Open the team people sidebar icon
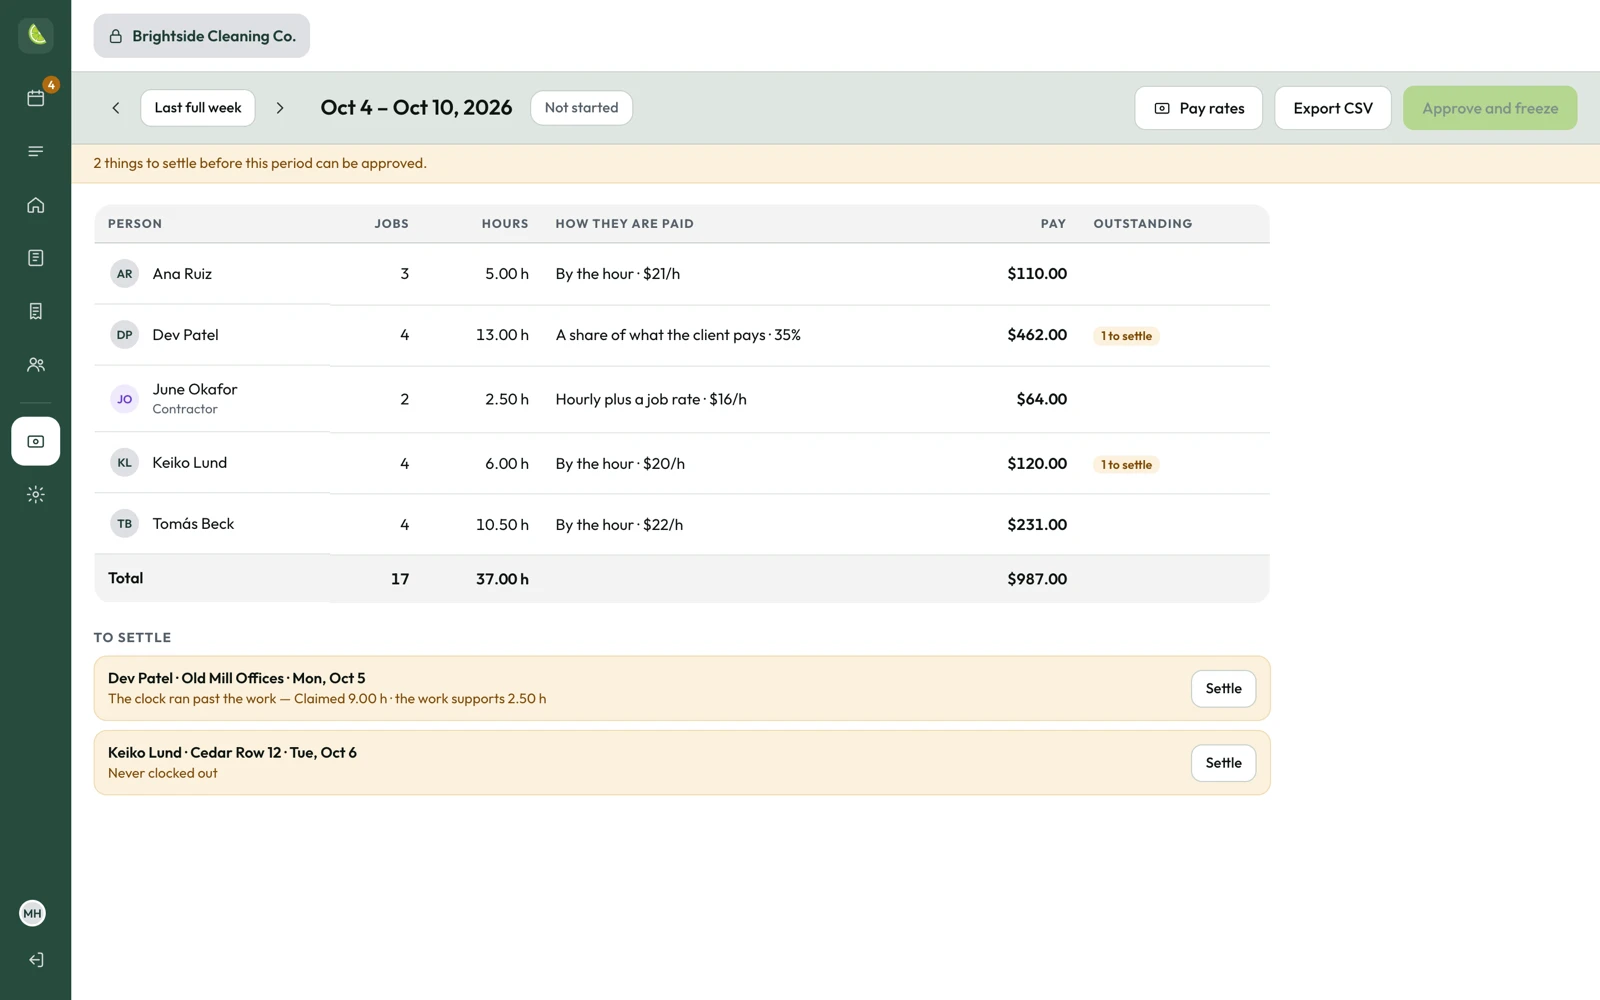 [36, 365]
